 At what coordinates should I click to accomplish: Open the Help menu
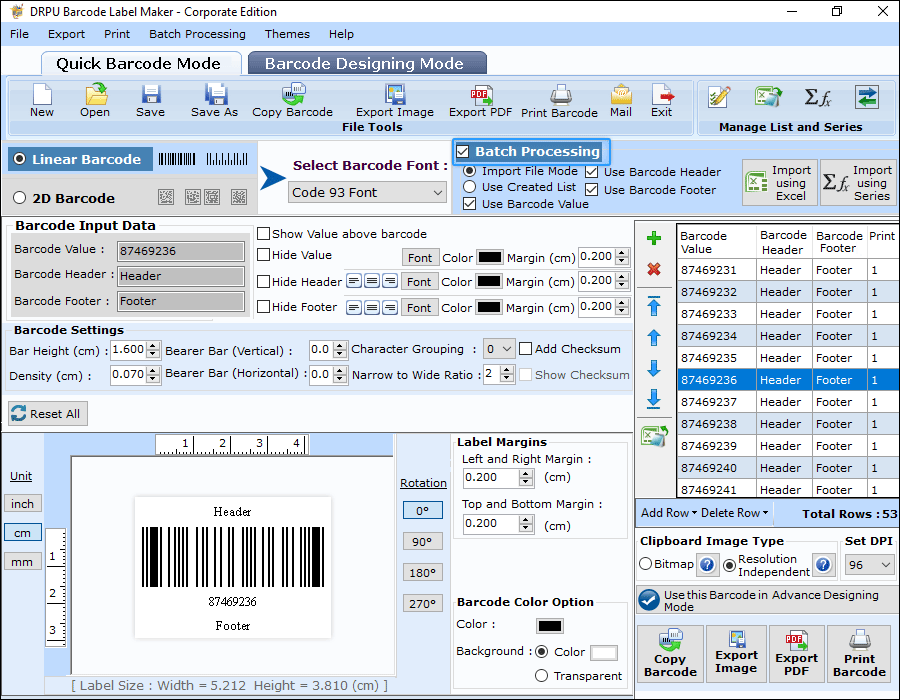pos(341,34)
